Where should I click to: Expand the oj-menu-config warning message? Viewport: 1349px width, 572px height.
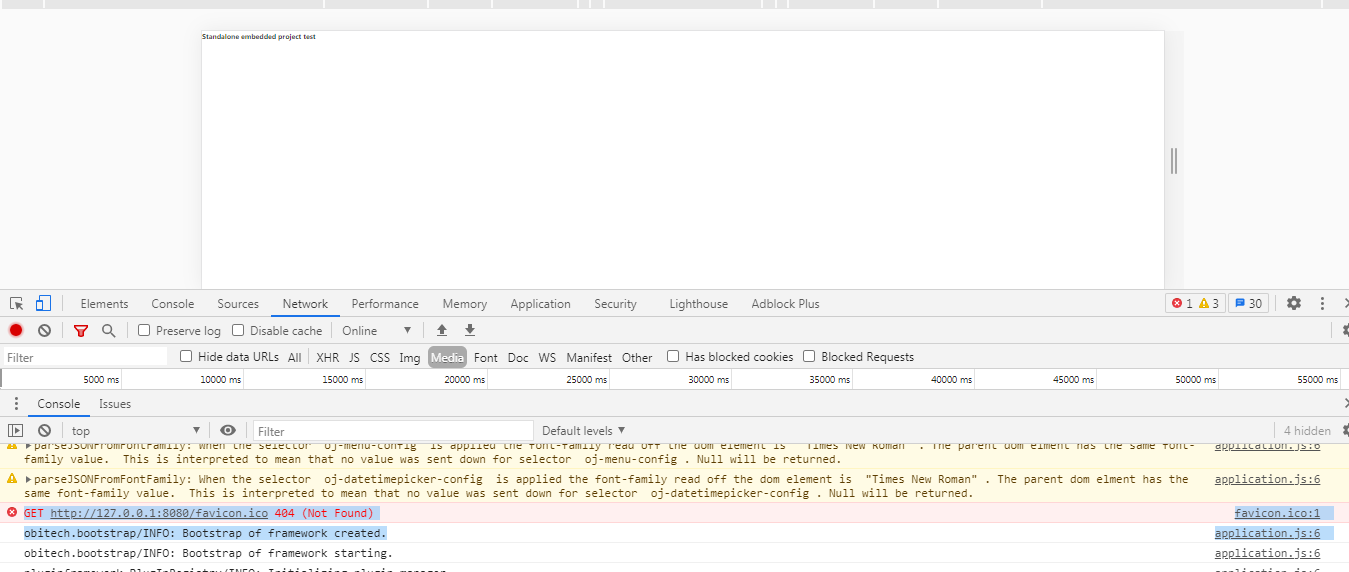pos(29,446)
